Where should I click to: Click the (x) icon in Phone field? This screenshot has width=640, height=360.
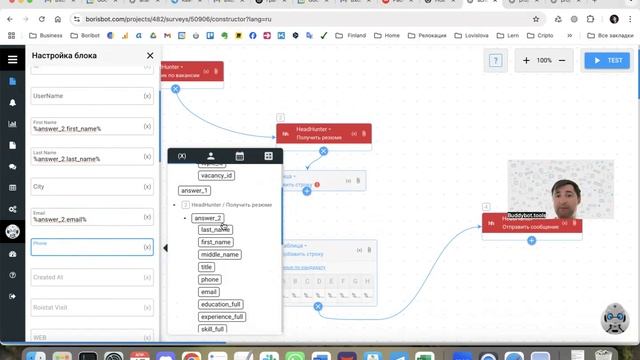click(147, 247)
